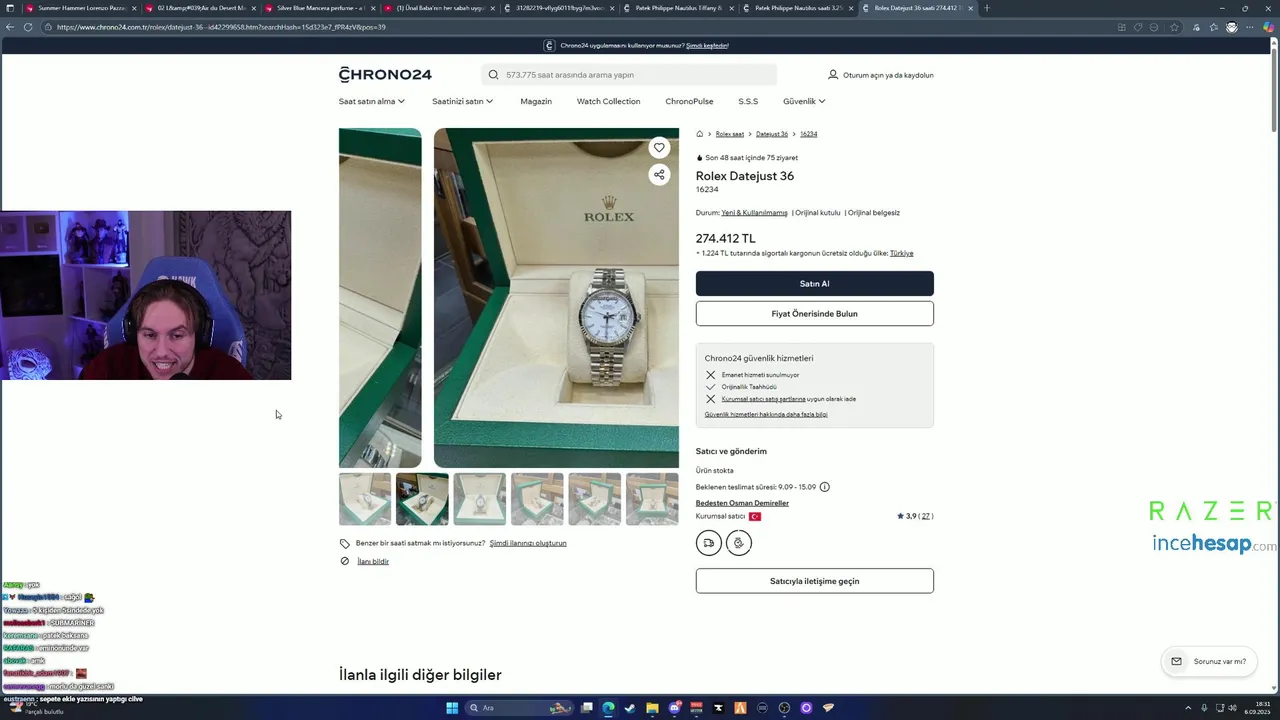The width and height of the screenshot is (1280, 720).
Task: Expand the Güvenlik menu
Action: click(804, 101)
